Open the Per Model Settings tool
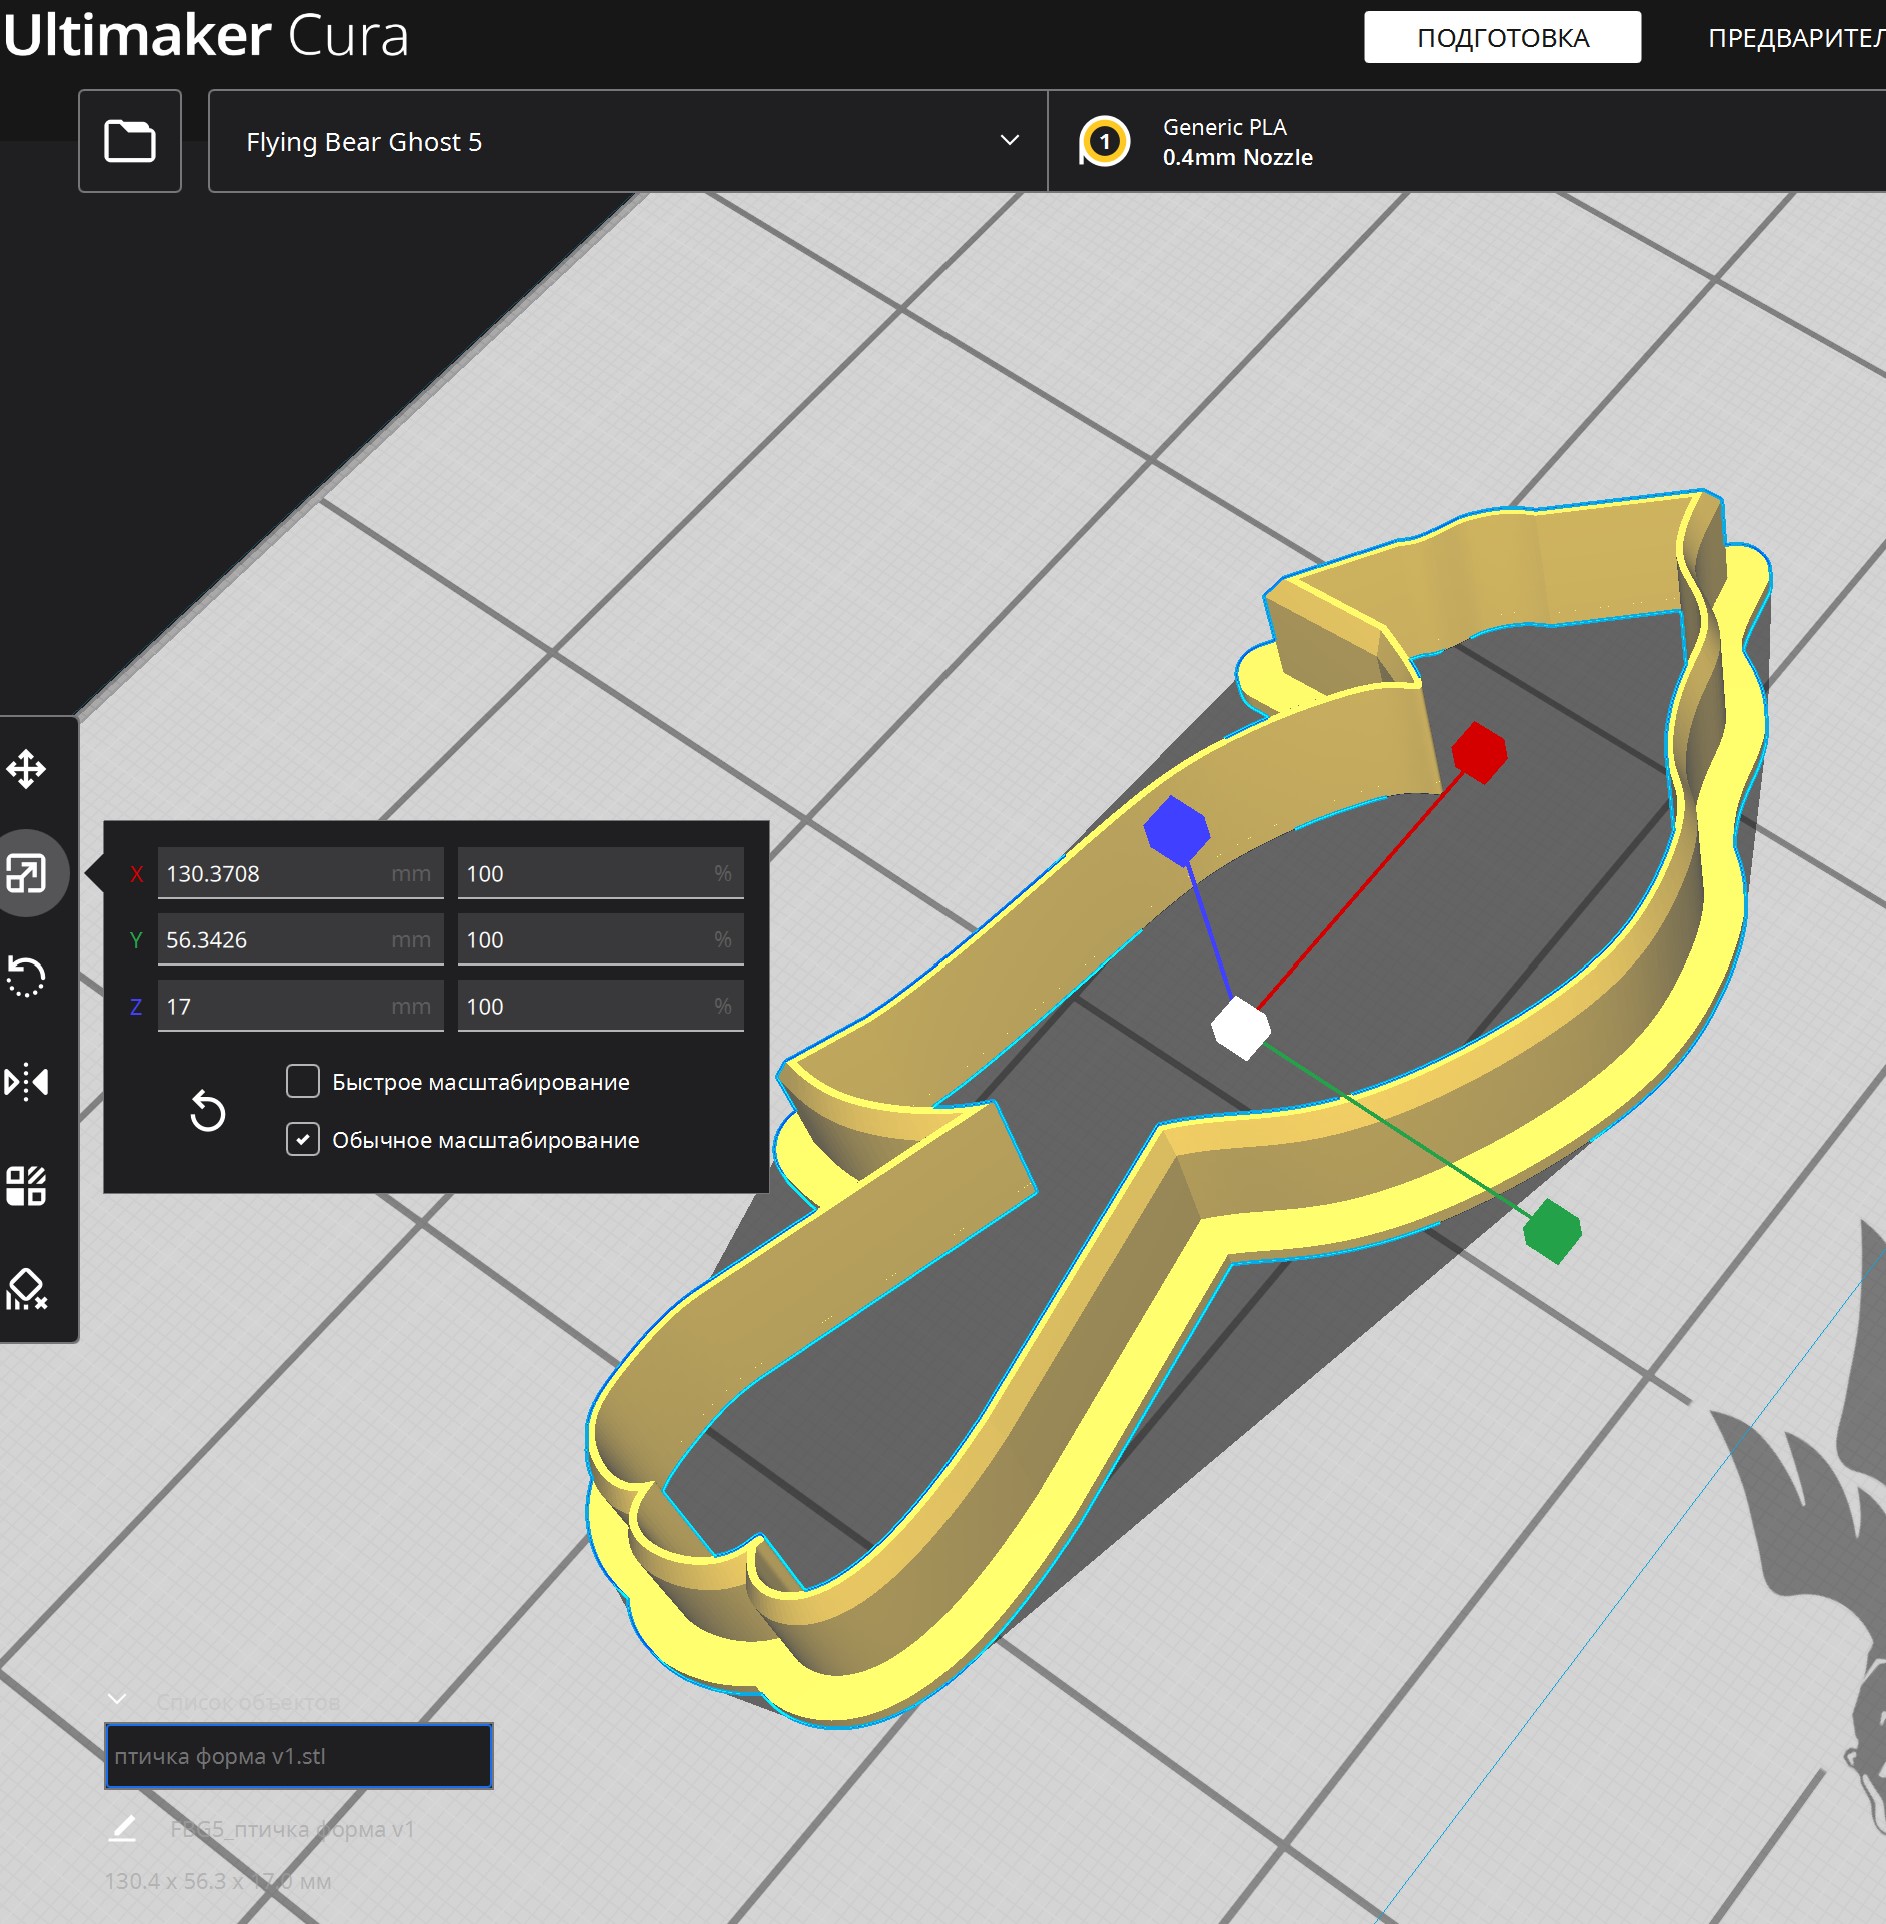Screen dimensions: 1886x1924 [x=26, y=1186]
